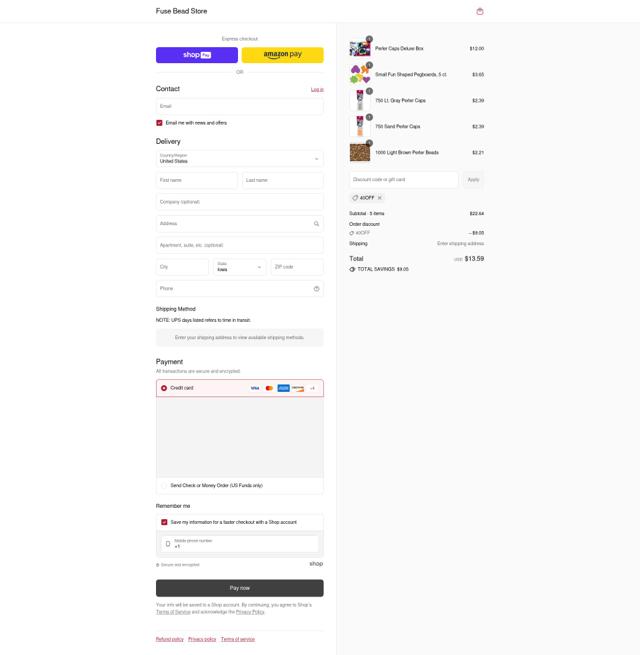The image size is (640, 655).
Task: Click the address search magnifier icon
Action: pyautogui.click(x=316, y=224)
